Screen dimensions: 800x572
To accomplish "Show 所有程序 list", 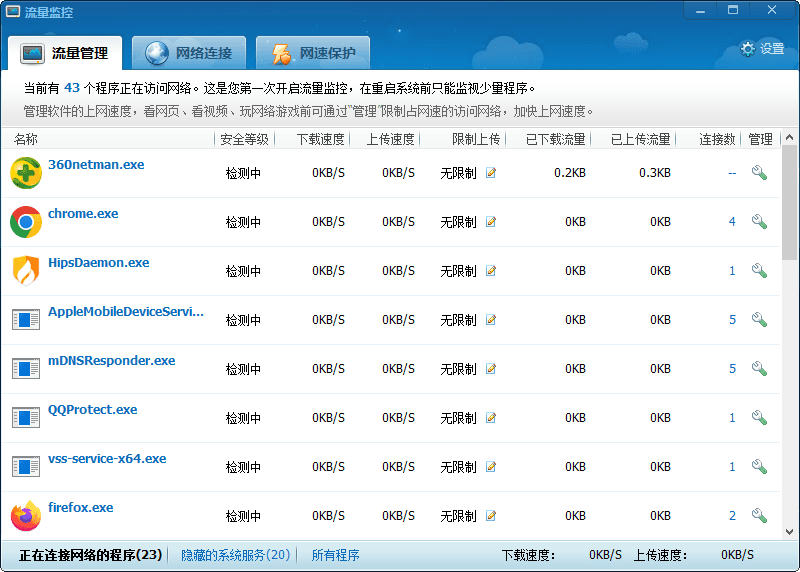I will [335, 555].
